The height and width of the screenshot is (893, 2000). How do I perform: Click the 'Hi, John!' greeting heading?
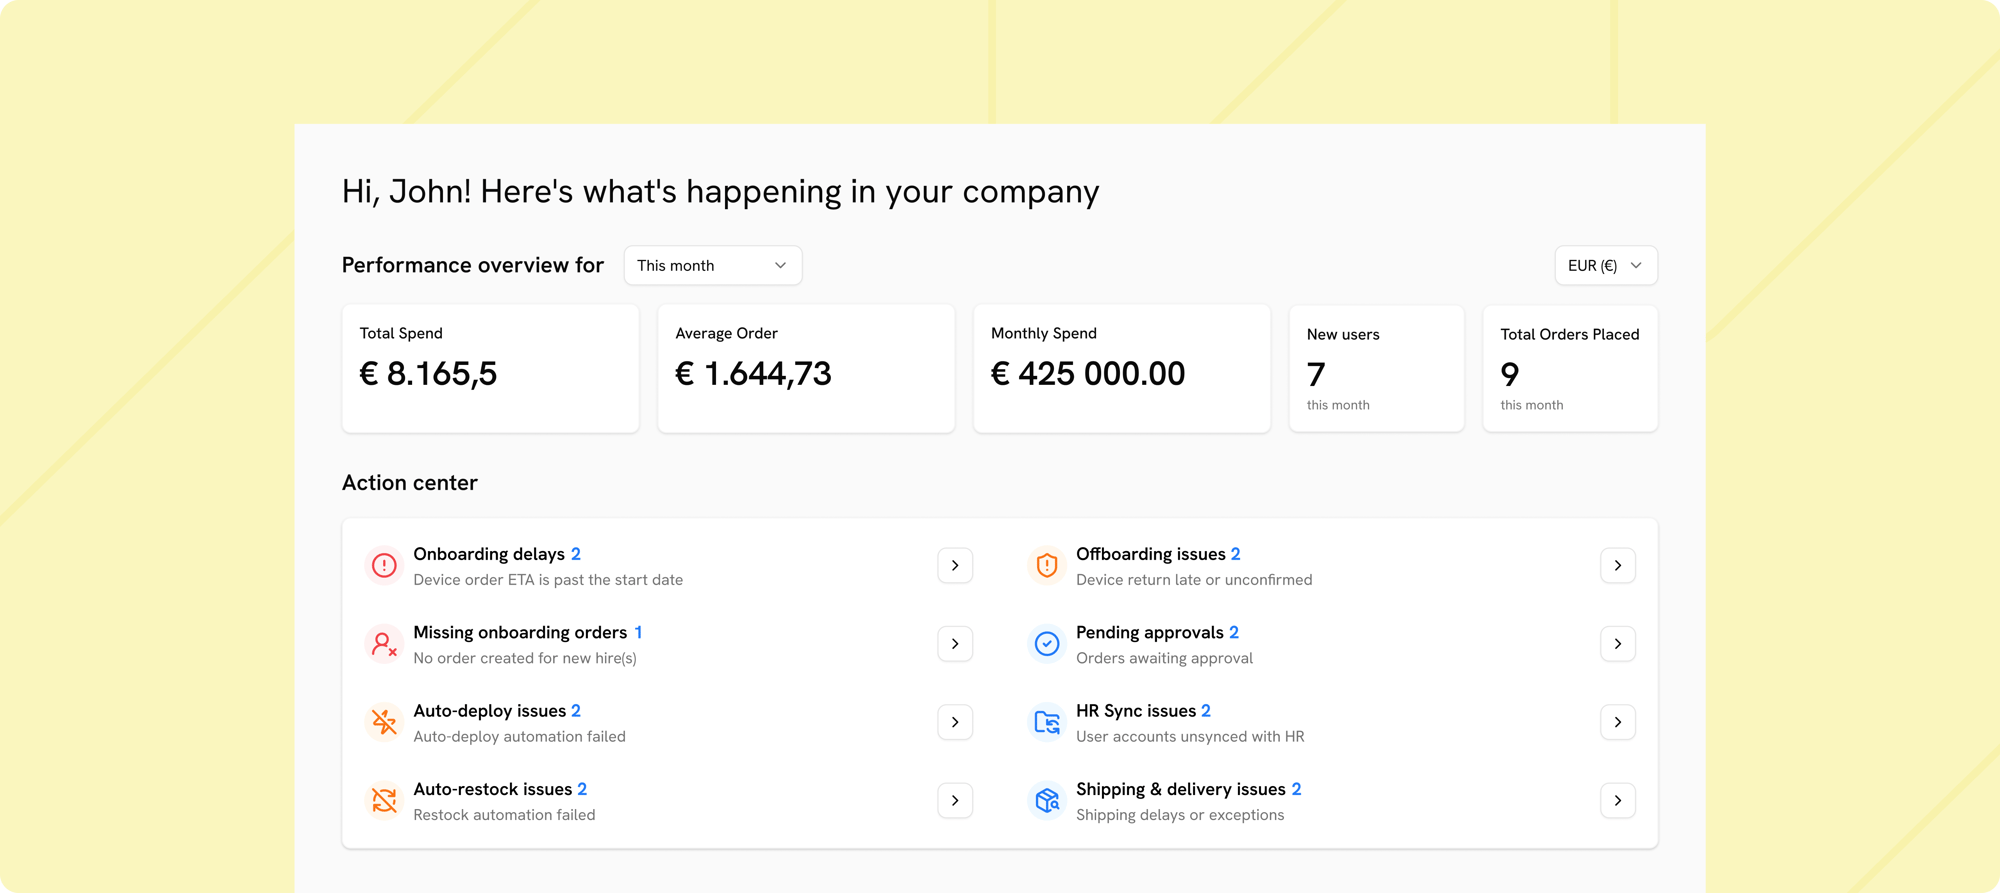721,191
